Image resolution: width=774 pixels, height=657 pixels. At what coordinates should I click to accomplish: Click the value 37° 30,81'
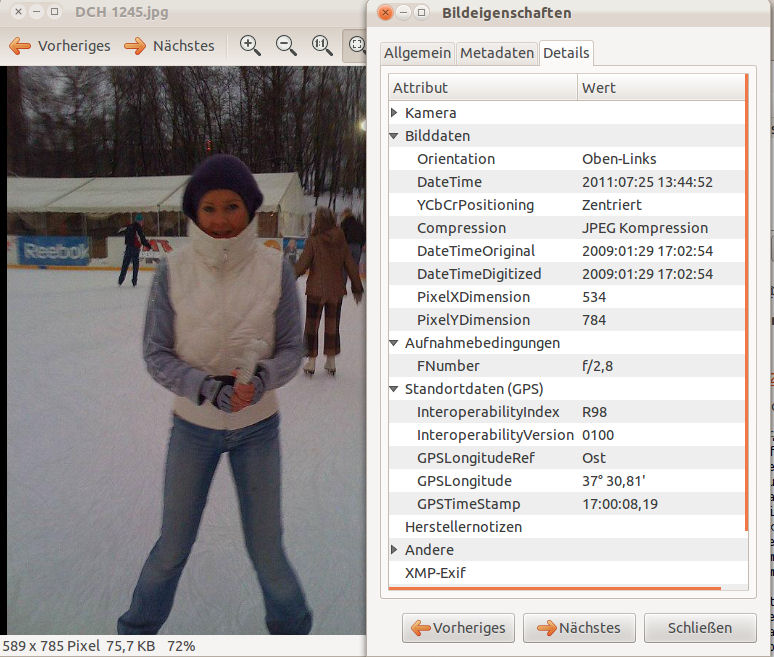(614, 481)
